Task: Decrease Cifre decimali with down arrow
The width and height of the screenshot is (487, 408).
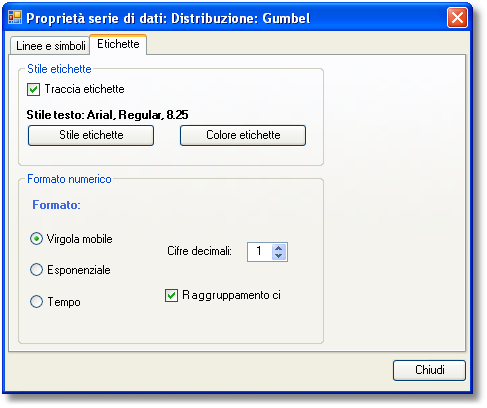Action: coord(279,256)
